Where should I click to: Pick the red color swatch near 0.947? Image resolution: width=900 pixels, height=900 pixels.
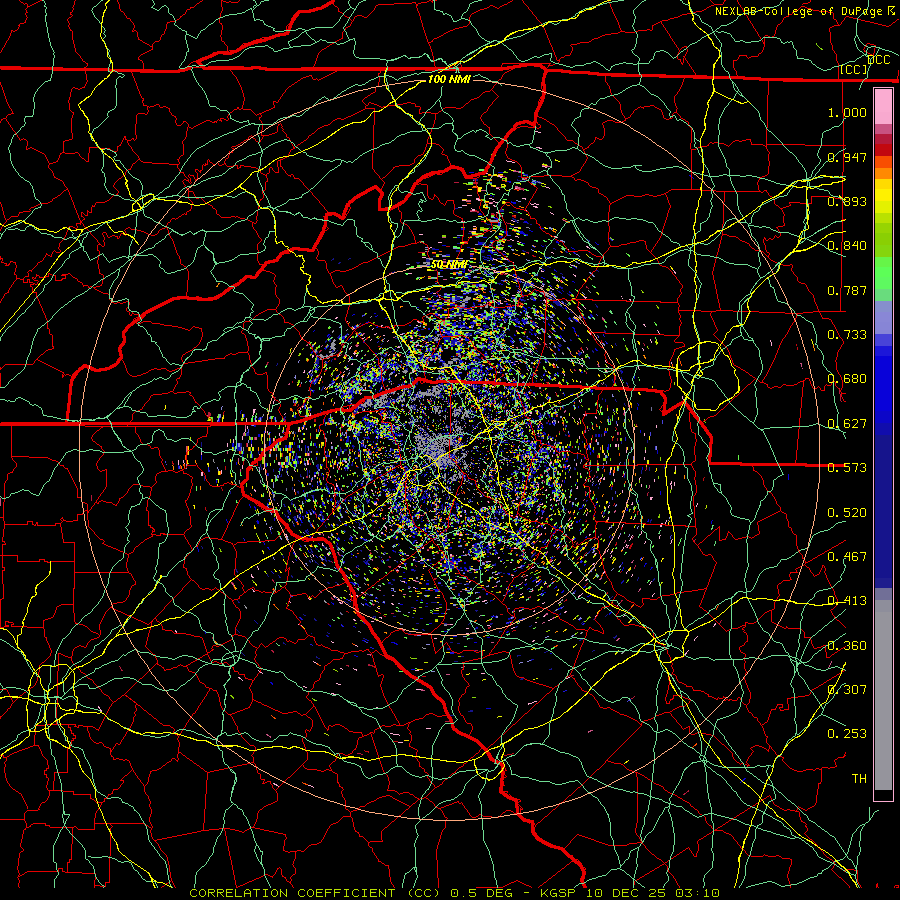click(883, 150)
